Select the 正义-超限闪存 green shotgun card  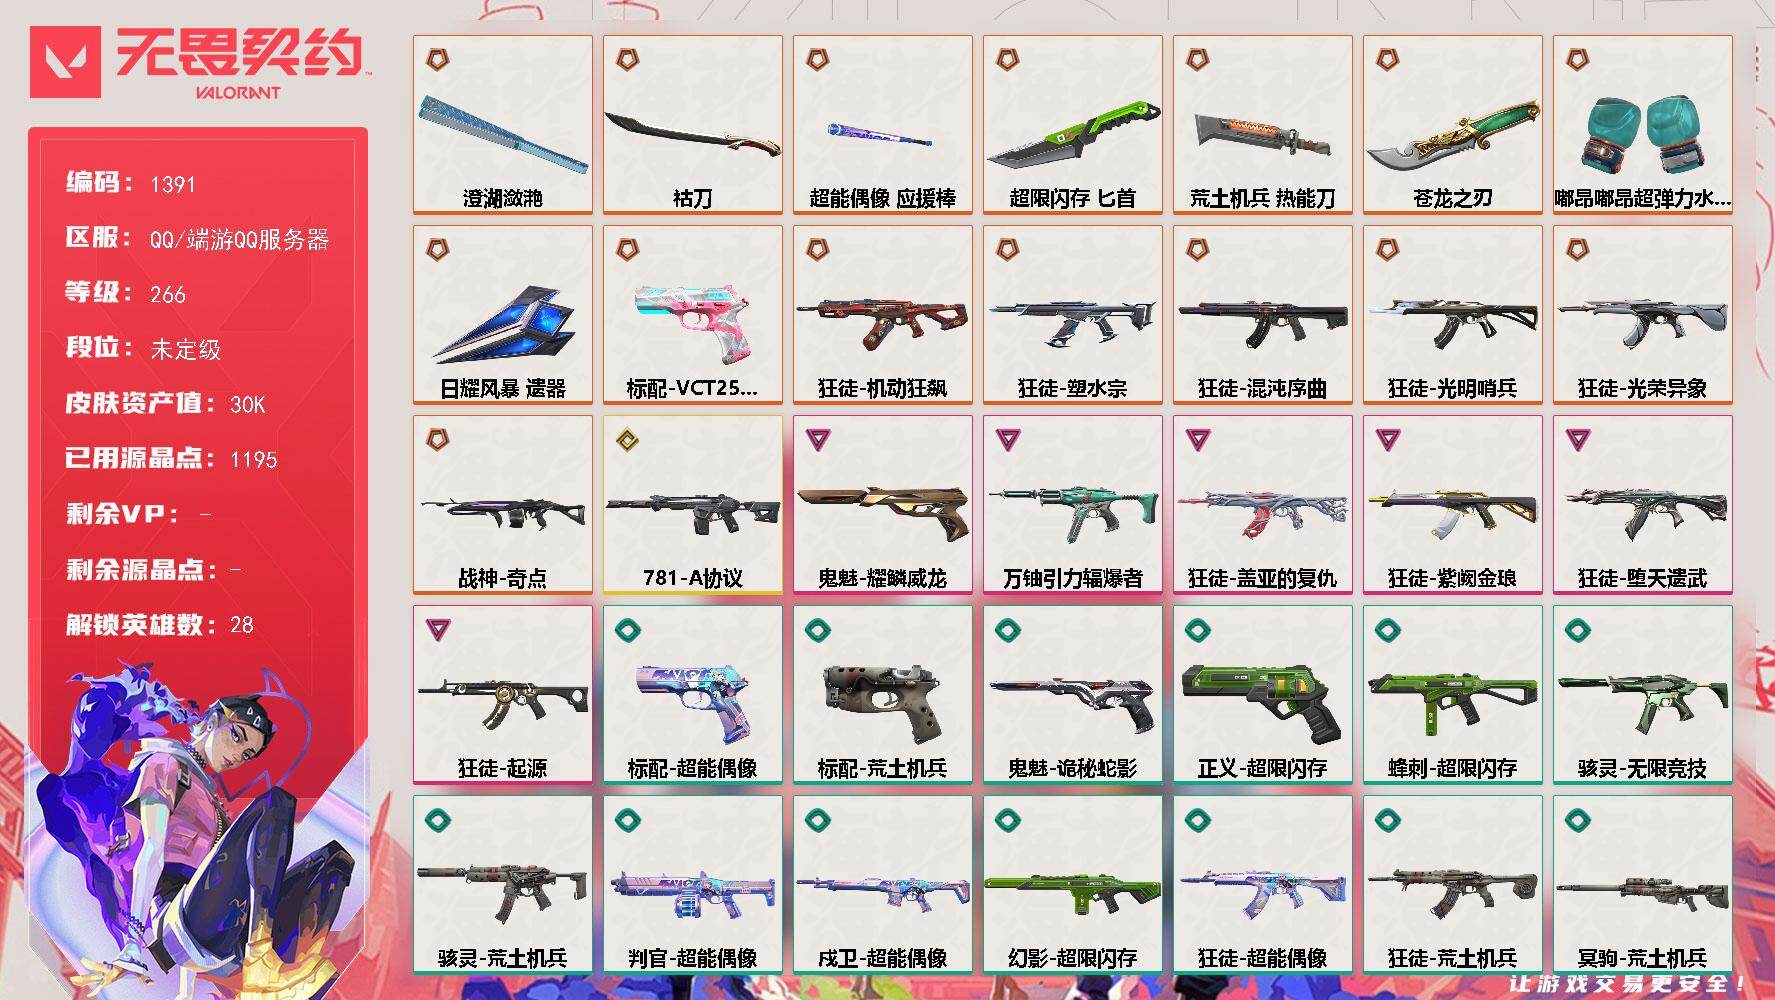pyautogui.click(x=1263, y=695)
